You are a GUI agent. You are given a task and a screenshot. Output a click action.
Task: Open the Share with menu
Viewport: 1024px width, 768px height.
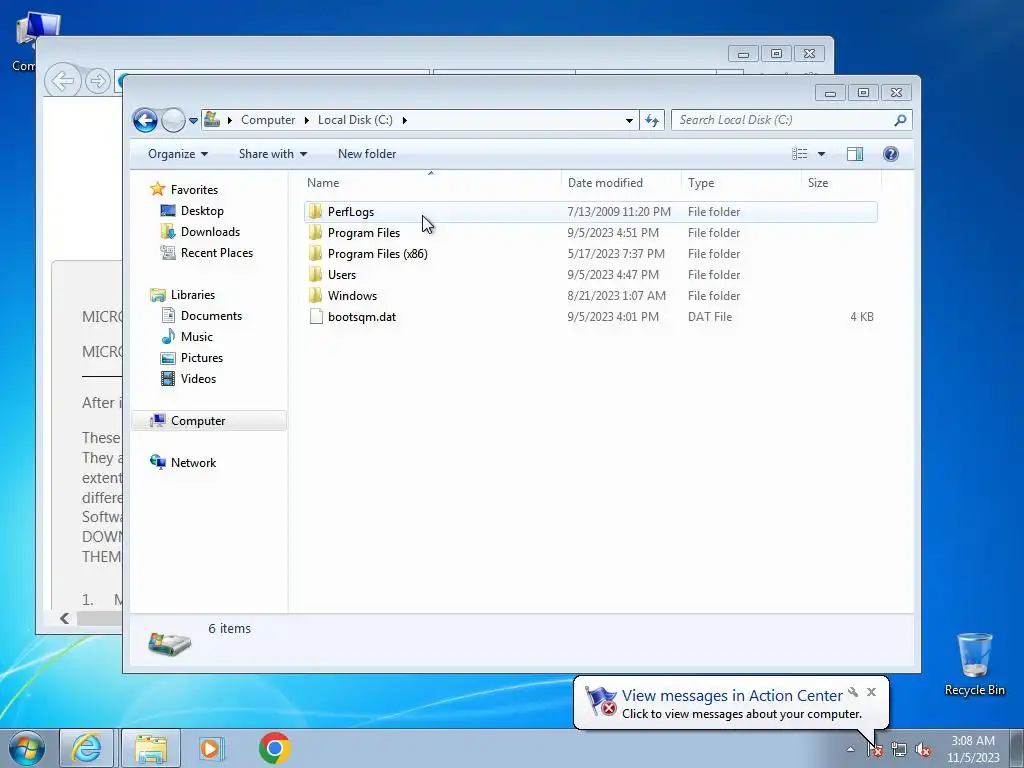click(x=272, y=154)
